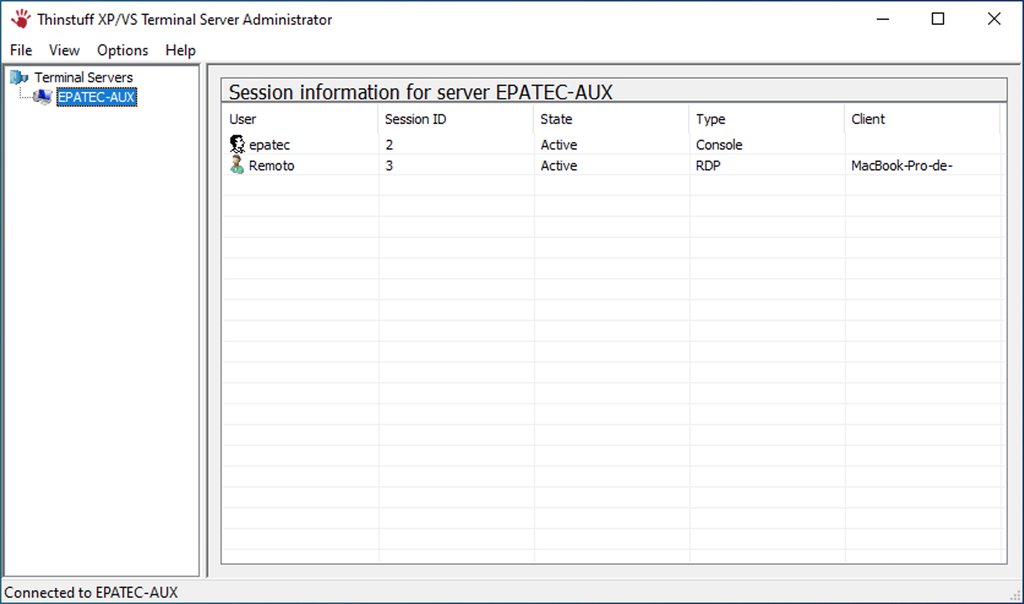Image resolution: width=1024 pixels, height=604 pixels.
Task: Open the Options menu
Action: (x=122, y=50)
